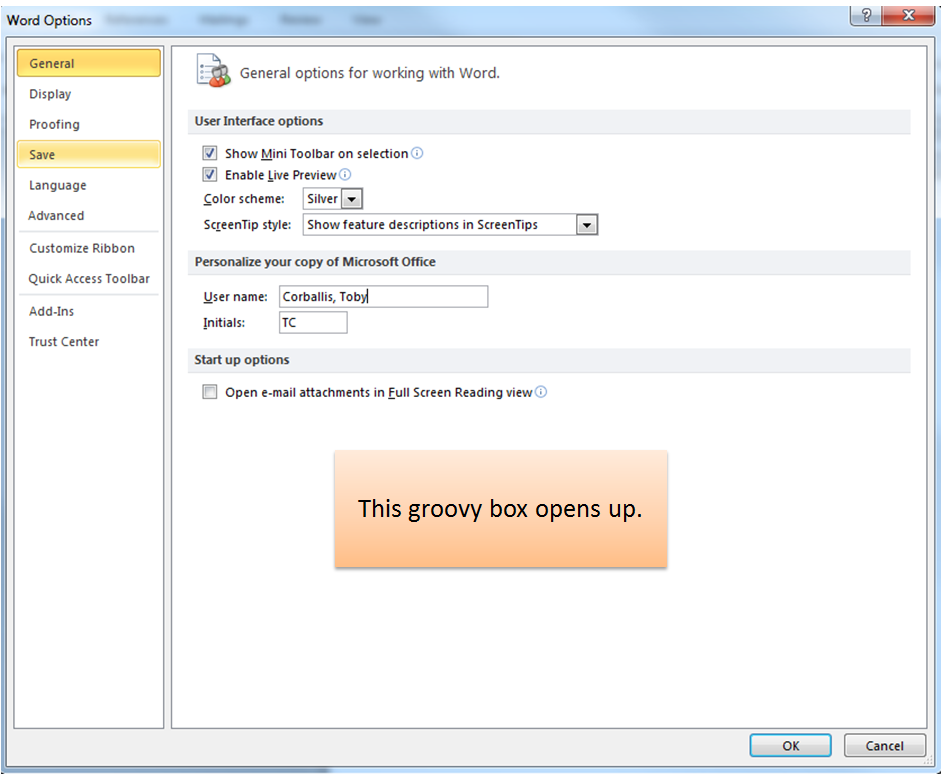Click the 'Color scheme:' label

coord(244,199)
